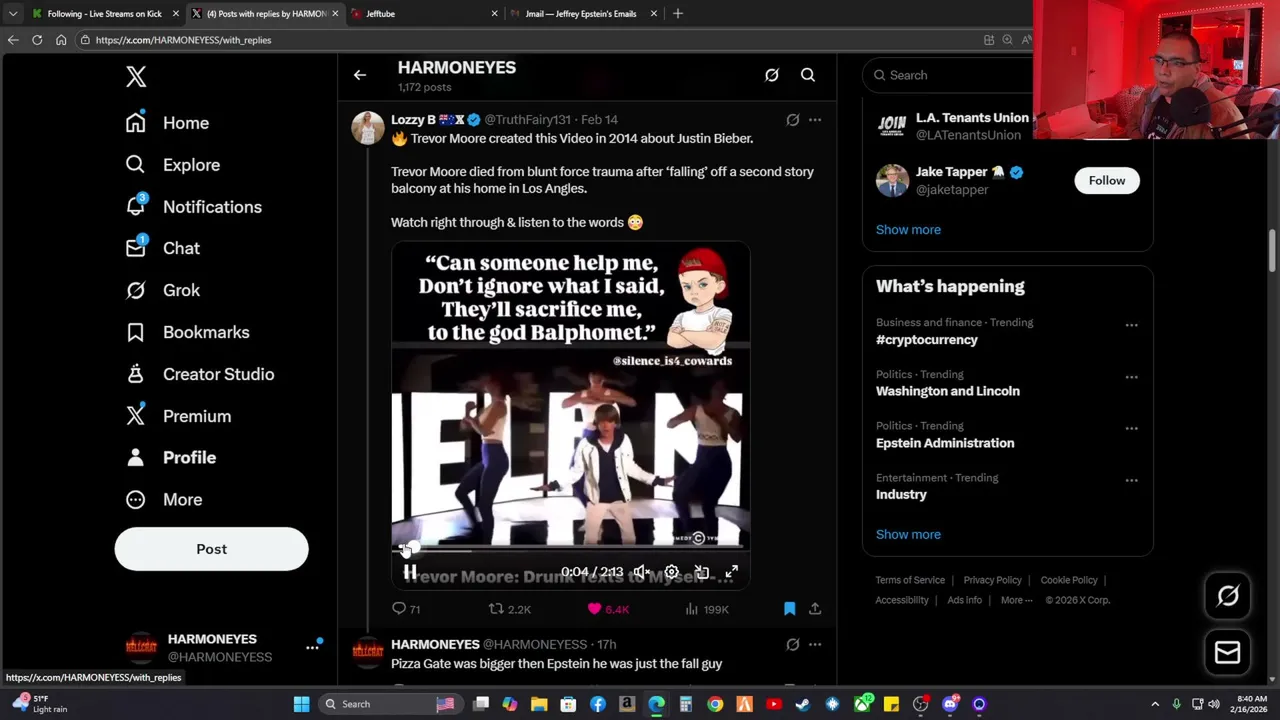Open the weather widget on the taskbar
1280x720 pixels.
[40, 704]
